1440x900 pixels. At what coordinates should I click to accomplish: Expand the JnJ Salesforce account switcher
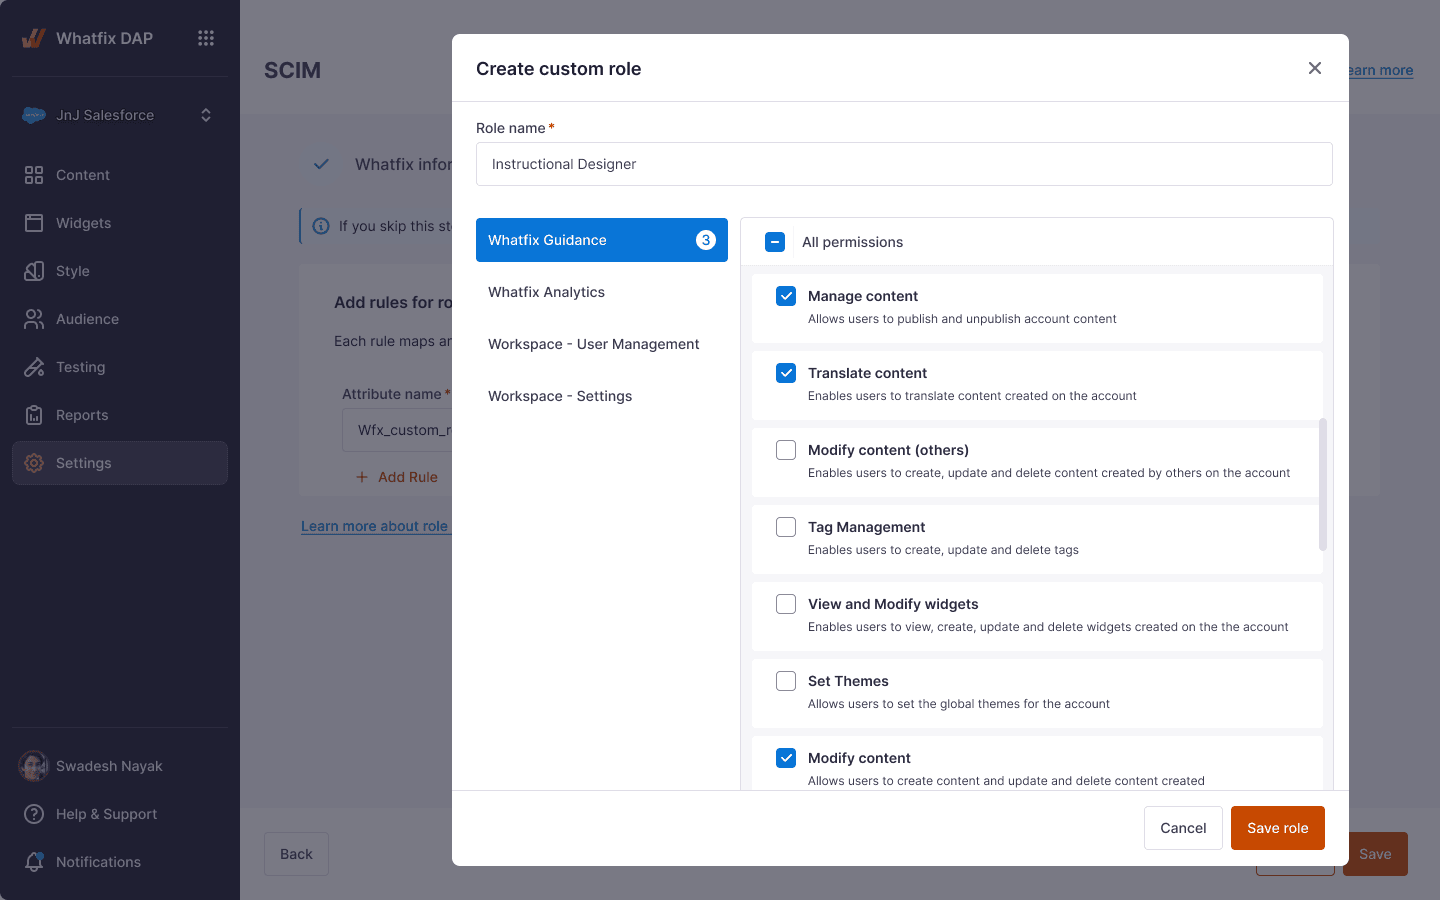click(206, 115)
